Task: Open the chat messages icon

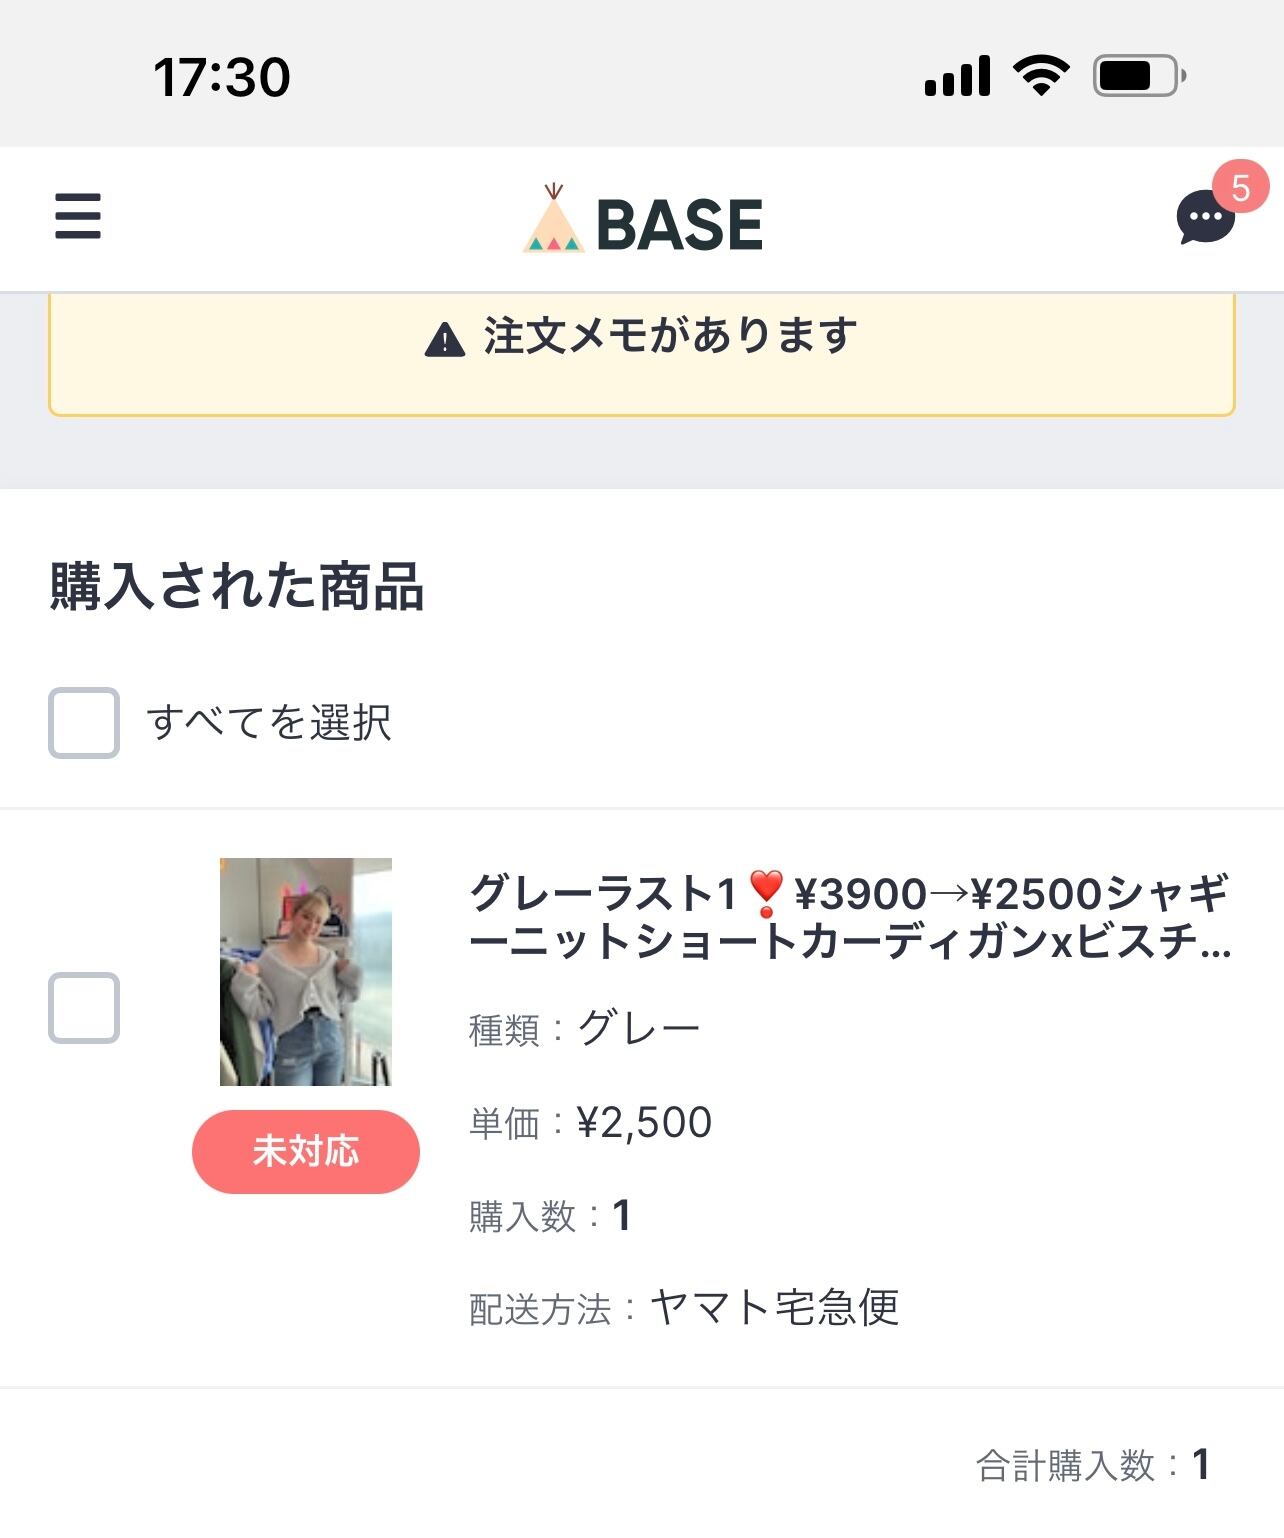Action: point(1204,220)
